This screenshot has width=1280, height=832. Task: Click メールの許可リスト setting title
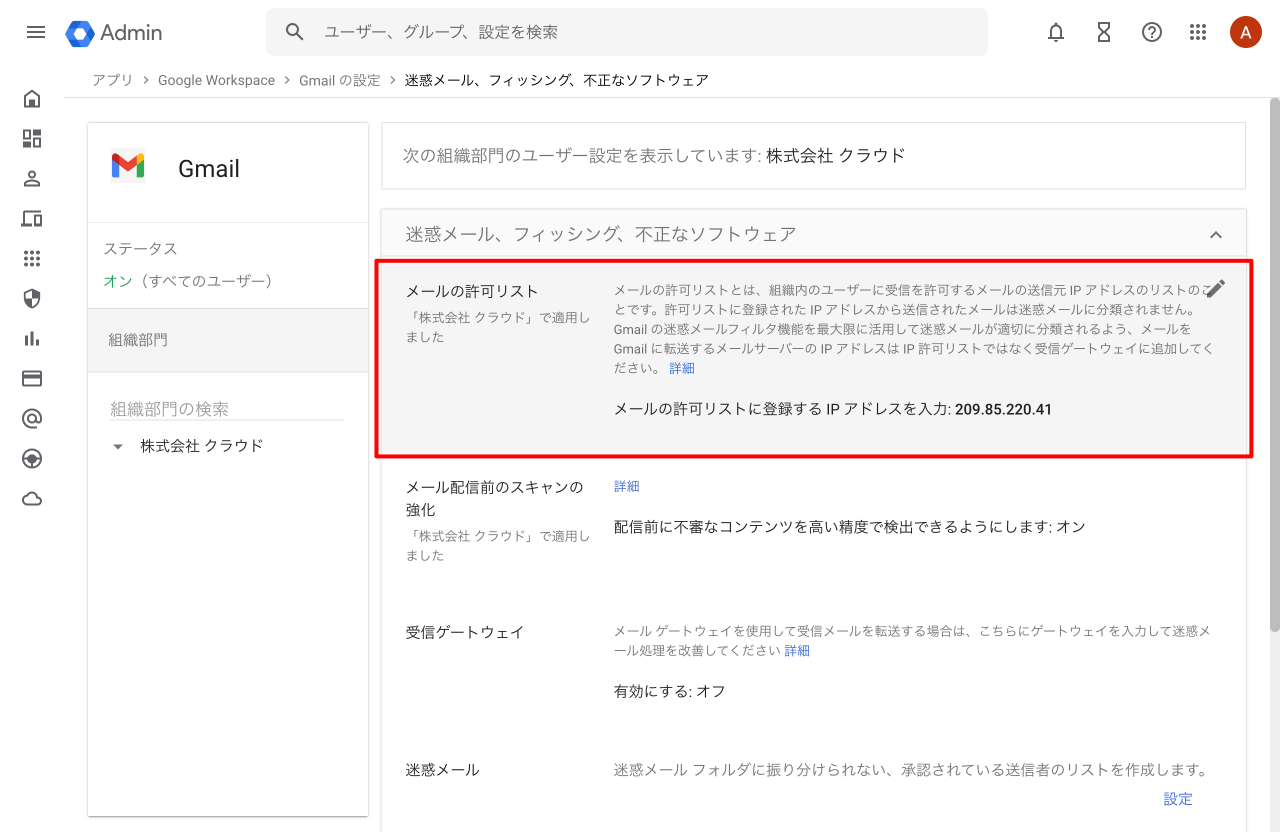click(x=472, y=291)
